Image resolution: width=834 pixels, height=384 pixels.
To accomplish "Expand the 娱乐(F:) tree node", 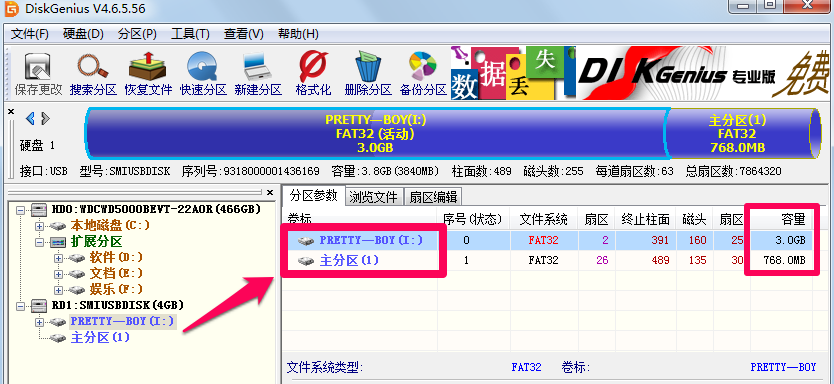I will pos(59,290).
